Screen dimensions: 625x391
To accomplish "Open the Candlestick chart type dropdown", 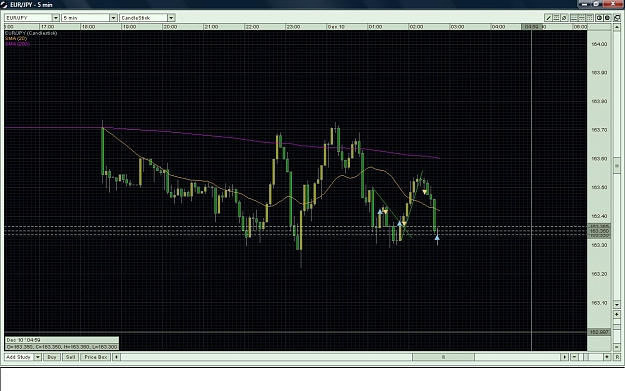I will pos(171,18).
